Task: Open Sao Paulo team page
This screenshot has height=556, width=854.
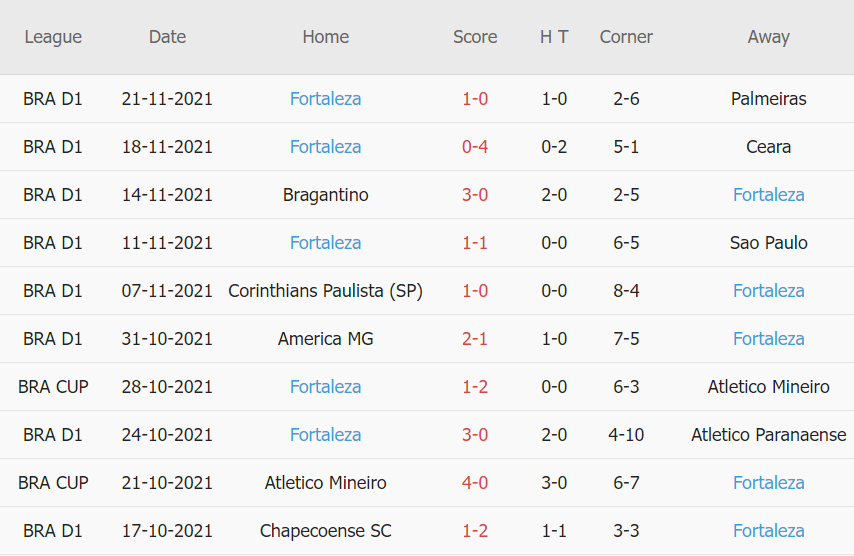Action: 768,243
